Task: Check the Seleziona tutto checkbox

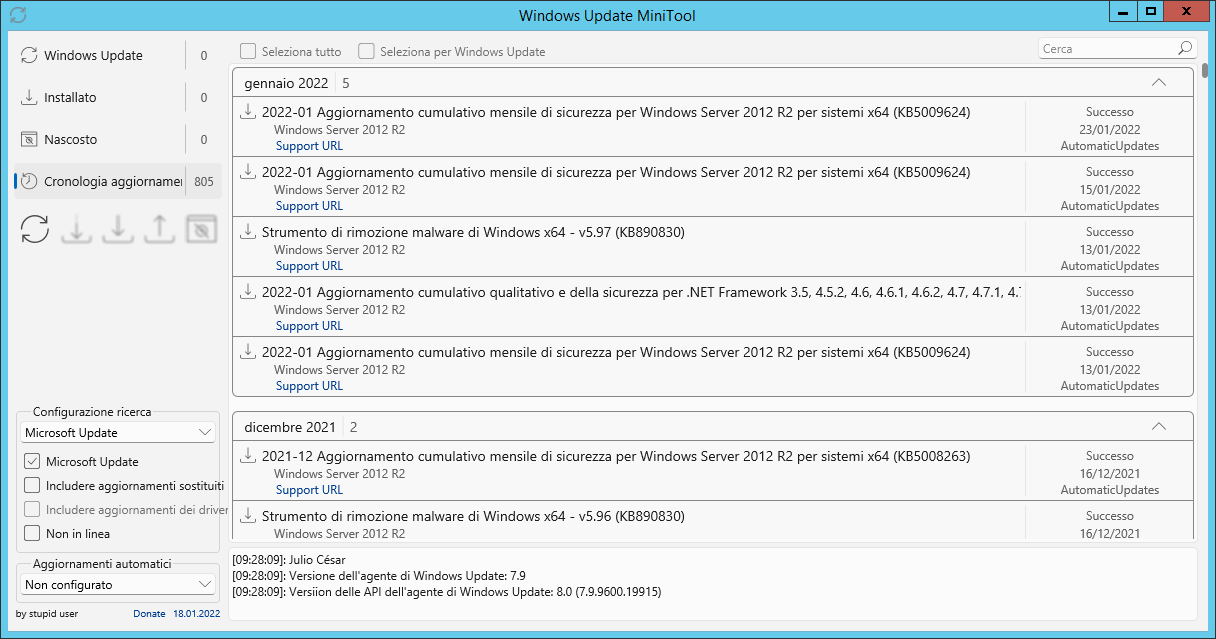Action: click(247, 51)
